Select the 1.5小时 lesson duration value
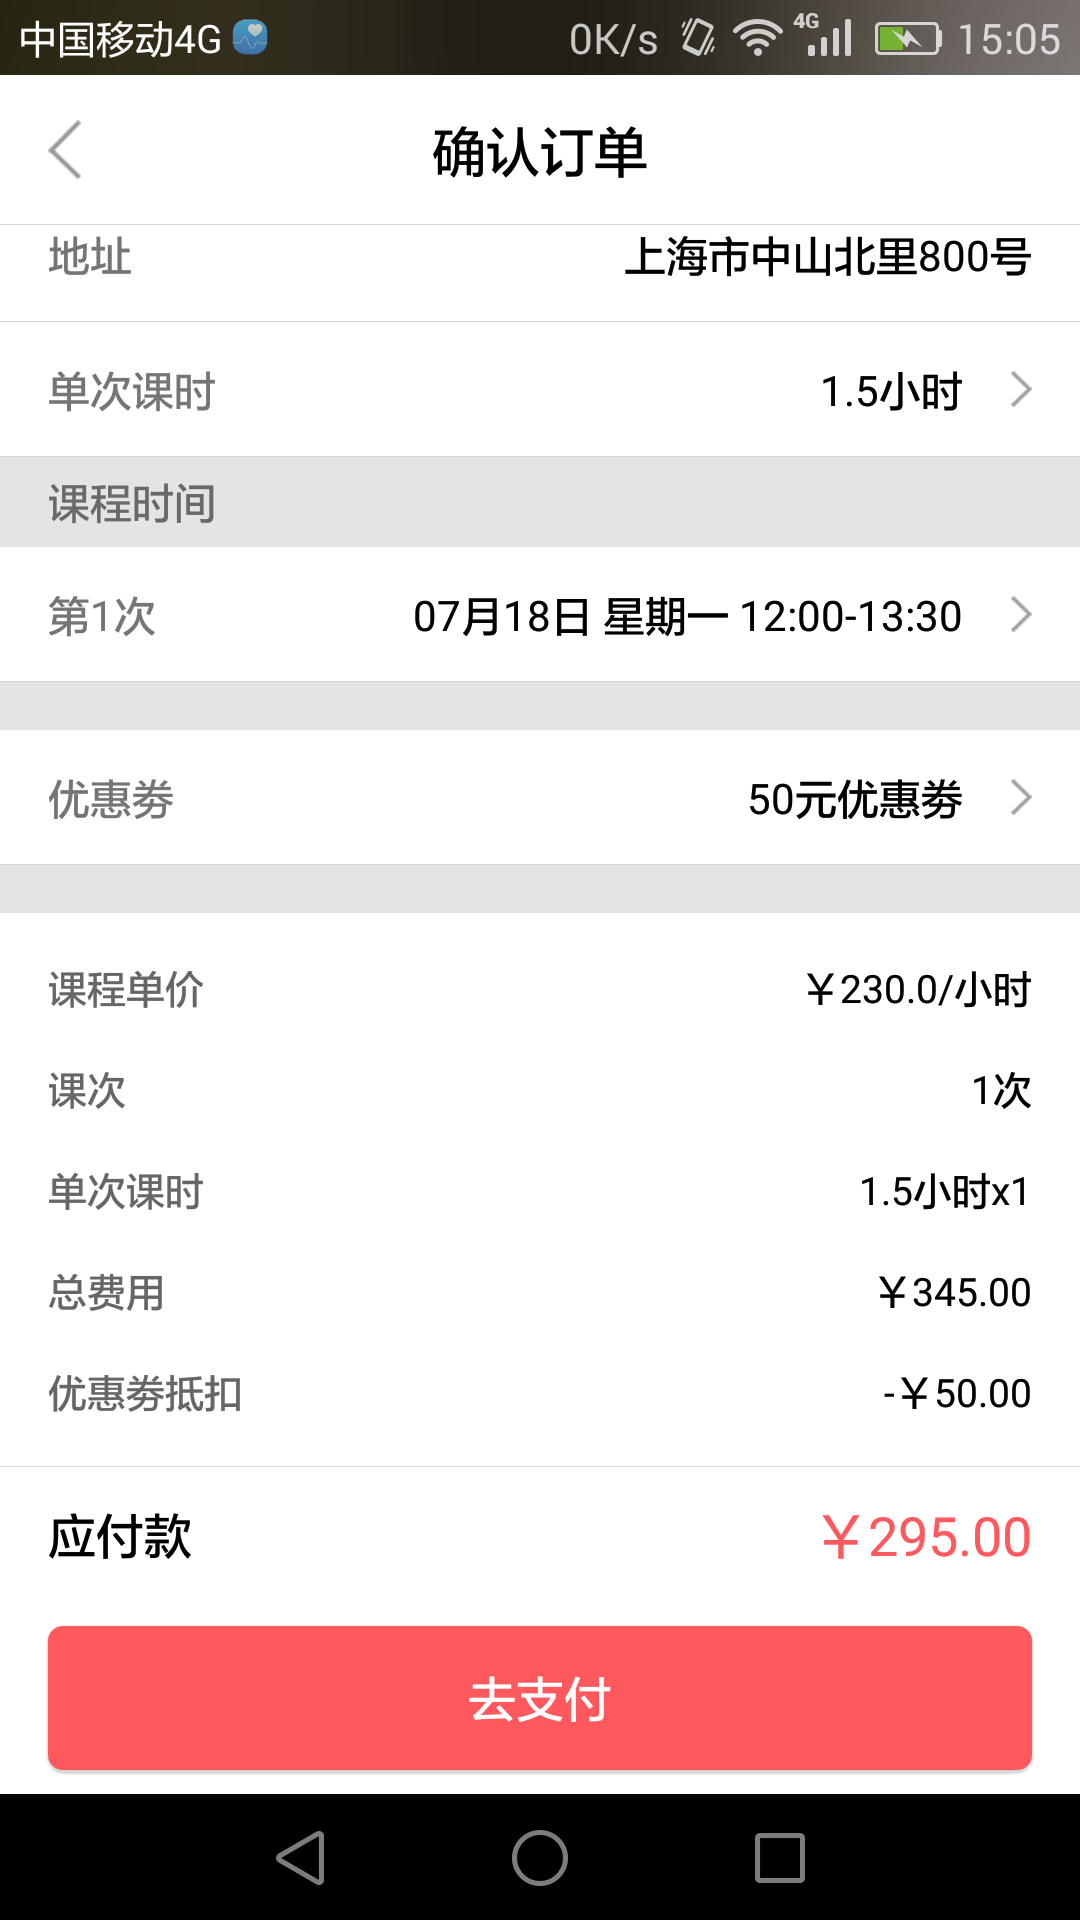The width and height of the screenshot is (1080, 1920). click(x=891, y=391)
